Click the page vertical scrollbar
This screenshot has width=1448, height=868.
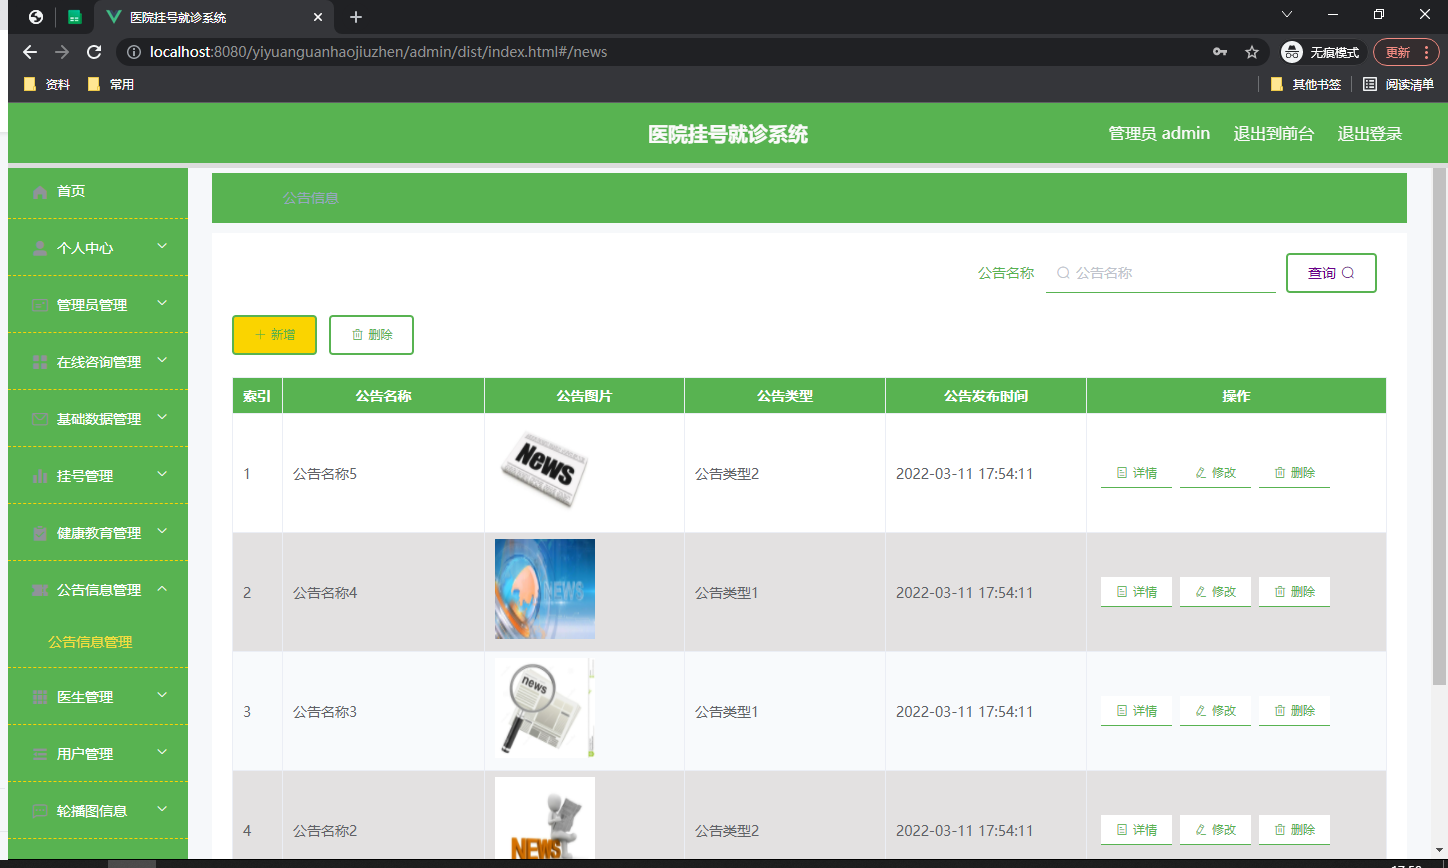(x=1439, y=427)
